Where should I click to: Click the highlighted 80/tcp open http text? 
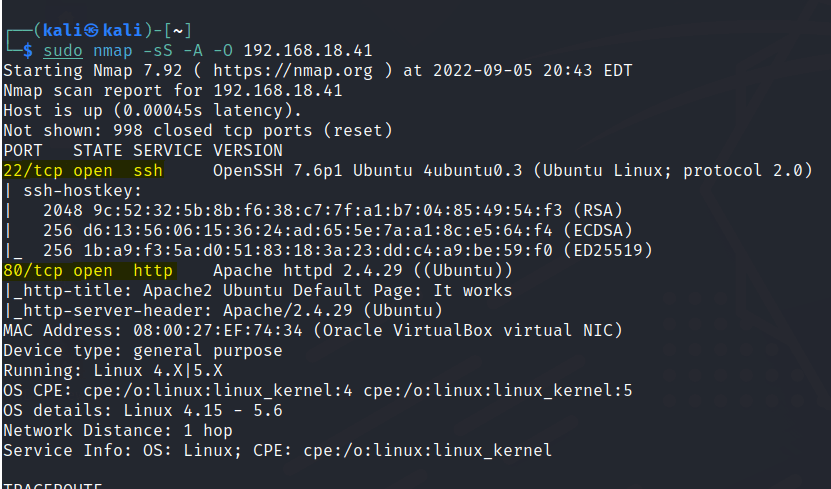pyautogui.click(x=88, y=270)
